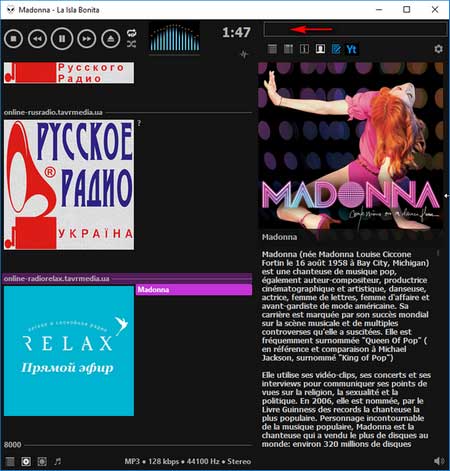Stop playback with the stop button

point(14,39)
